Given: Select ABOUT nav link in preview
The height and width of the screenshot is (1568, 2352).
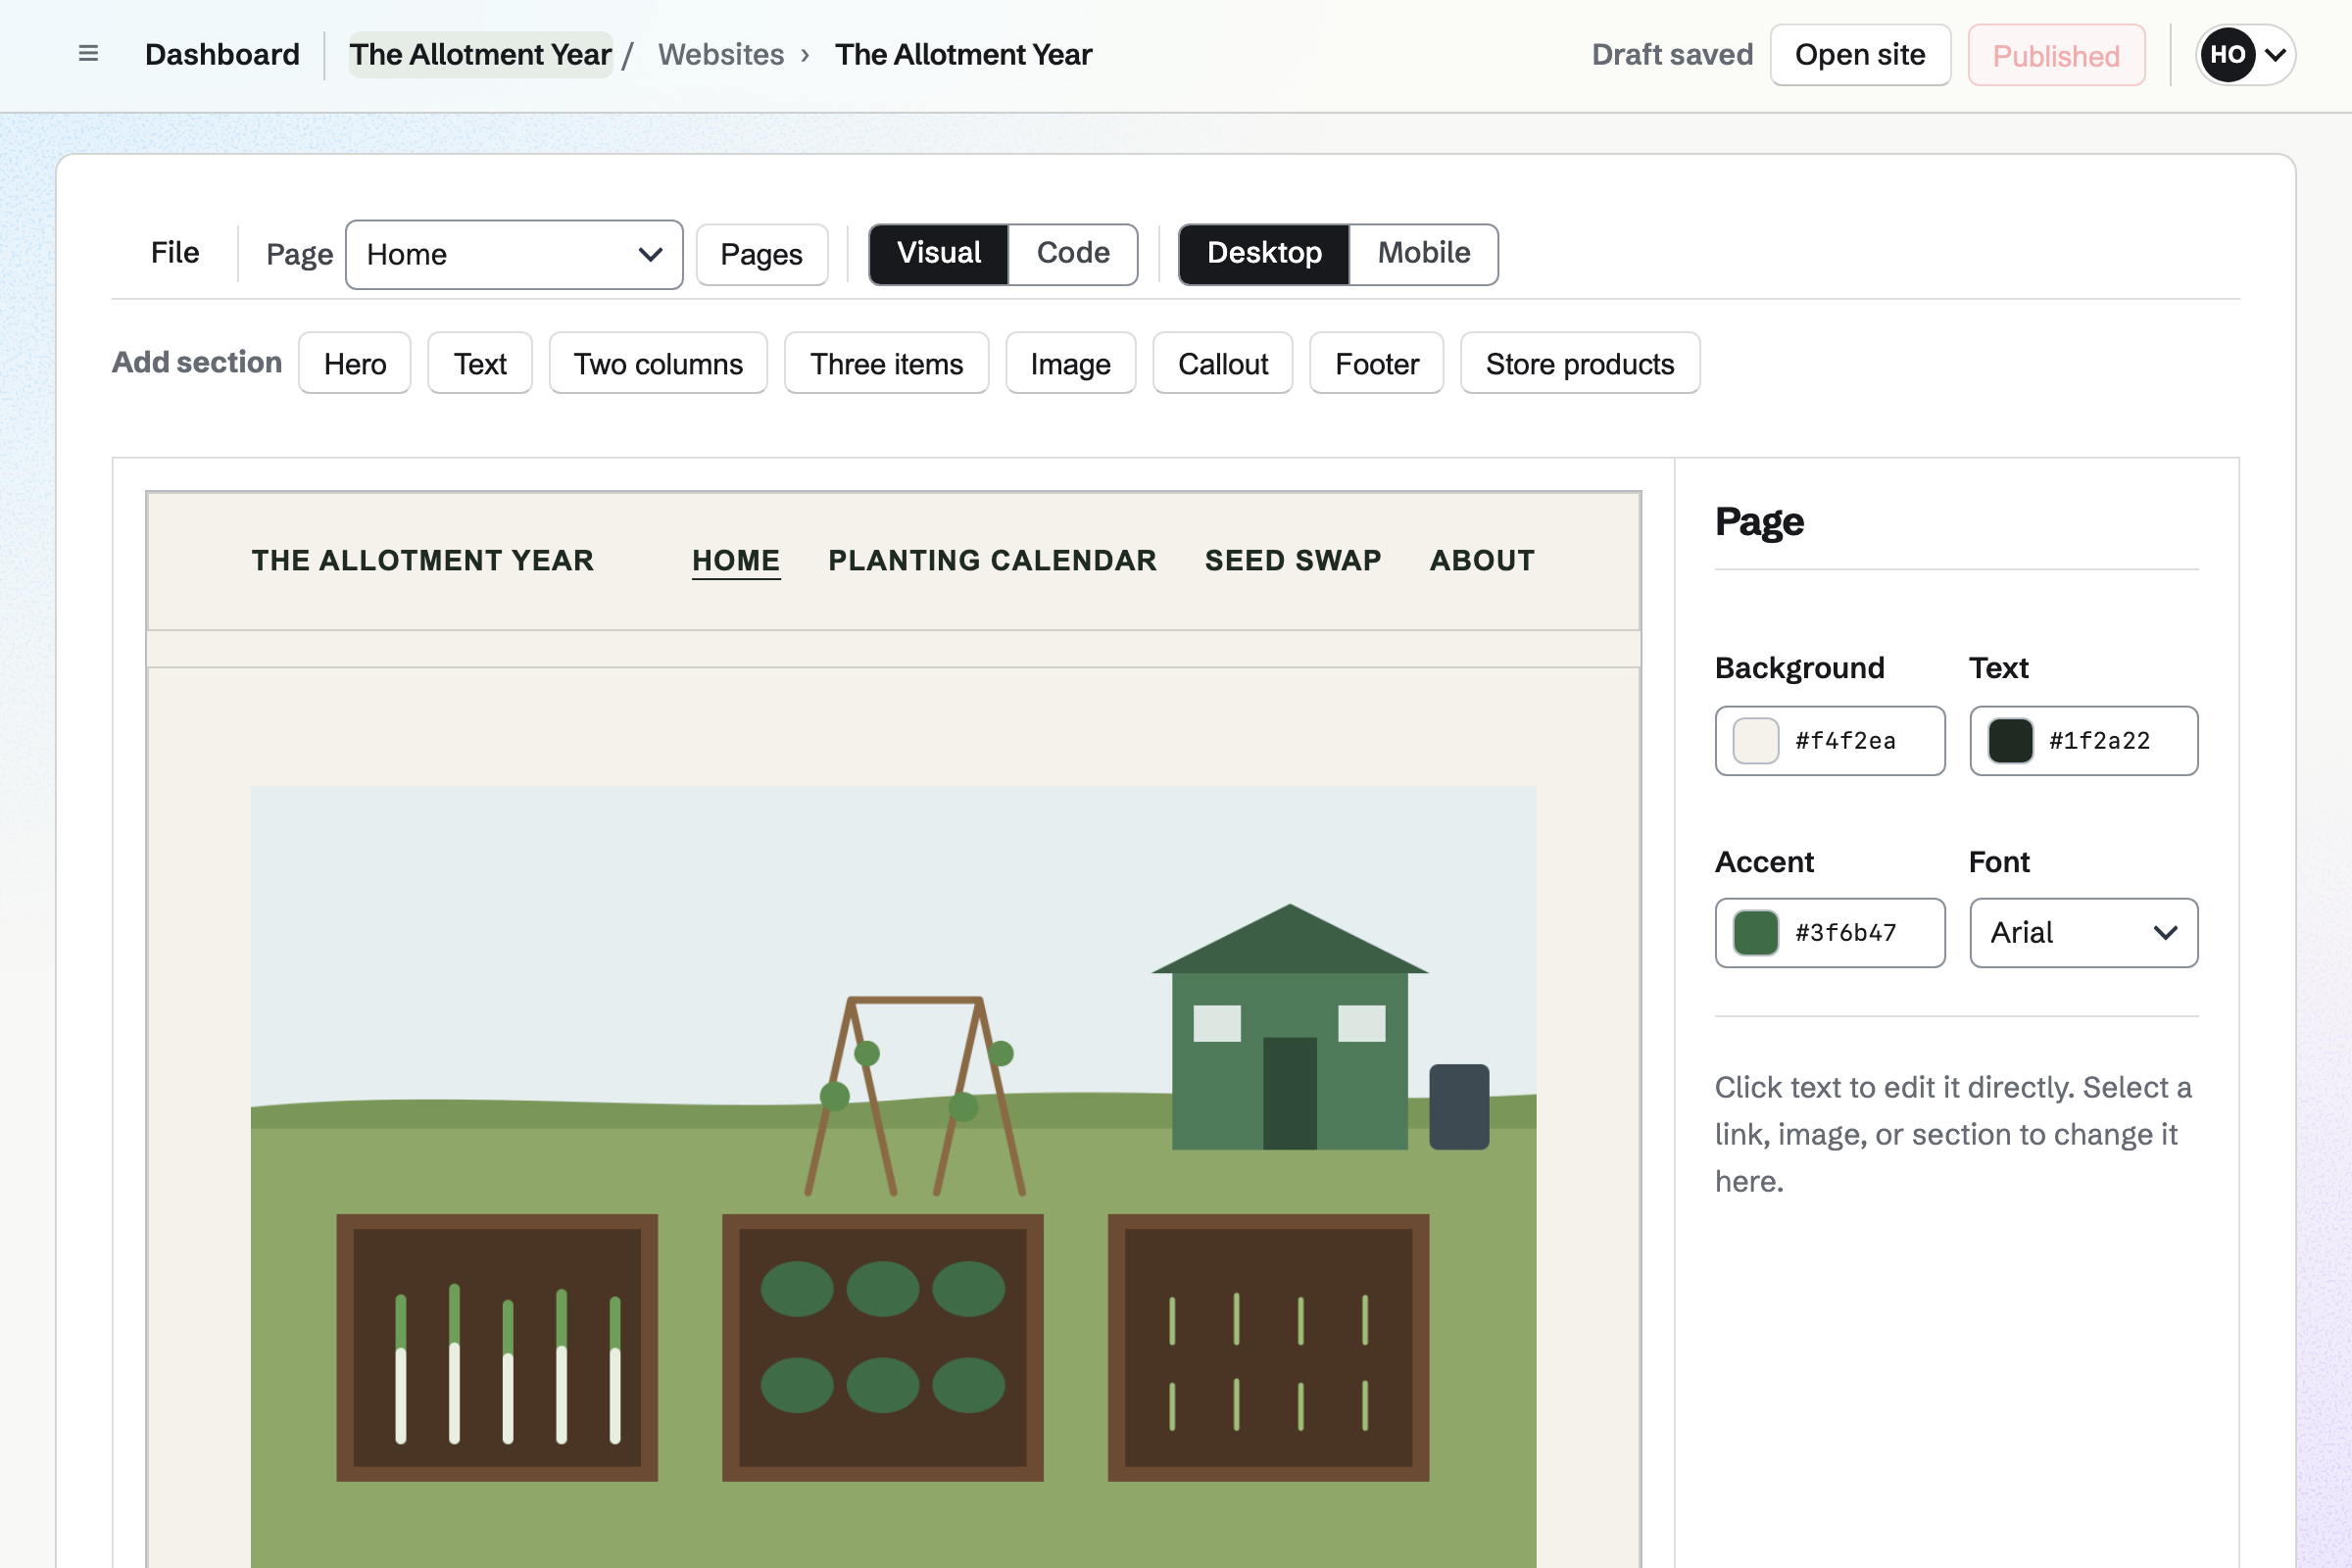Looking at the screenshot, I should coord(1482,560).
